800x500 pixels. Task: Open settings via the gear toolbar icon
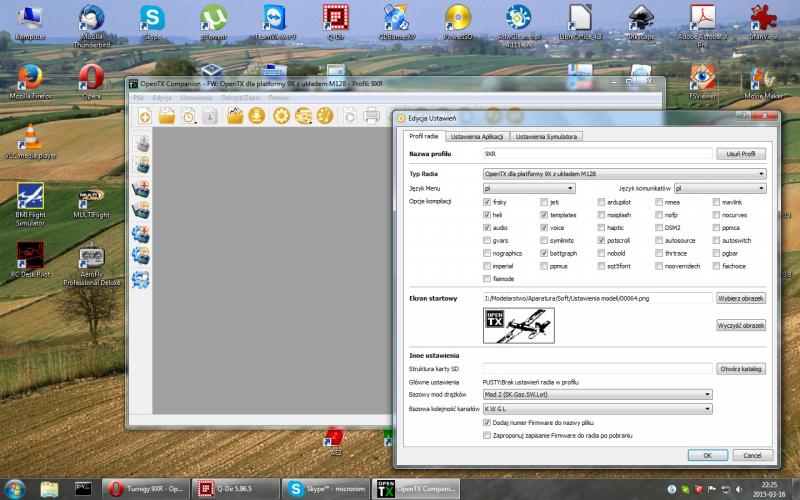pyautogui.click(x=280, y=116)
